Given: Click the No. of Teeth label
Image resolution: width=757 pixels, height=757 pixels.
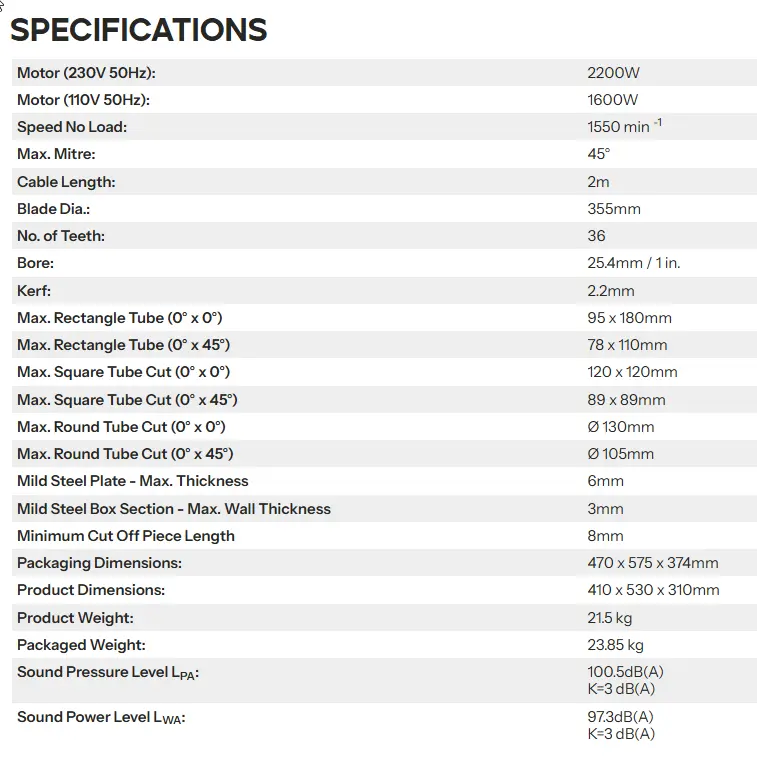Looking at the screenshot, I should pyautogui.click(x=61, y=236).
